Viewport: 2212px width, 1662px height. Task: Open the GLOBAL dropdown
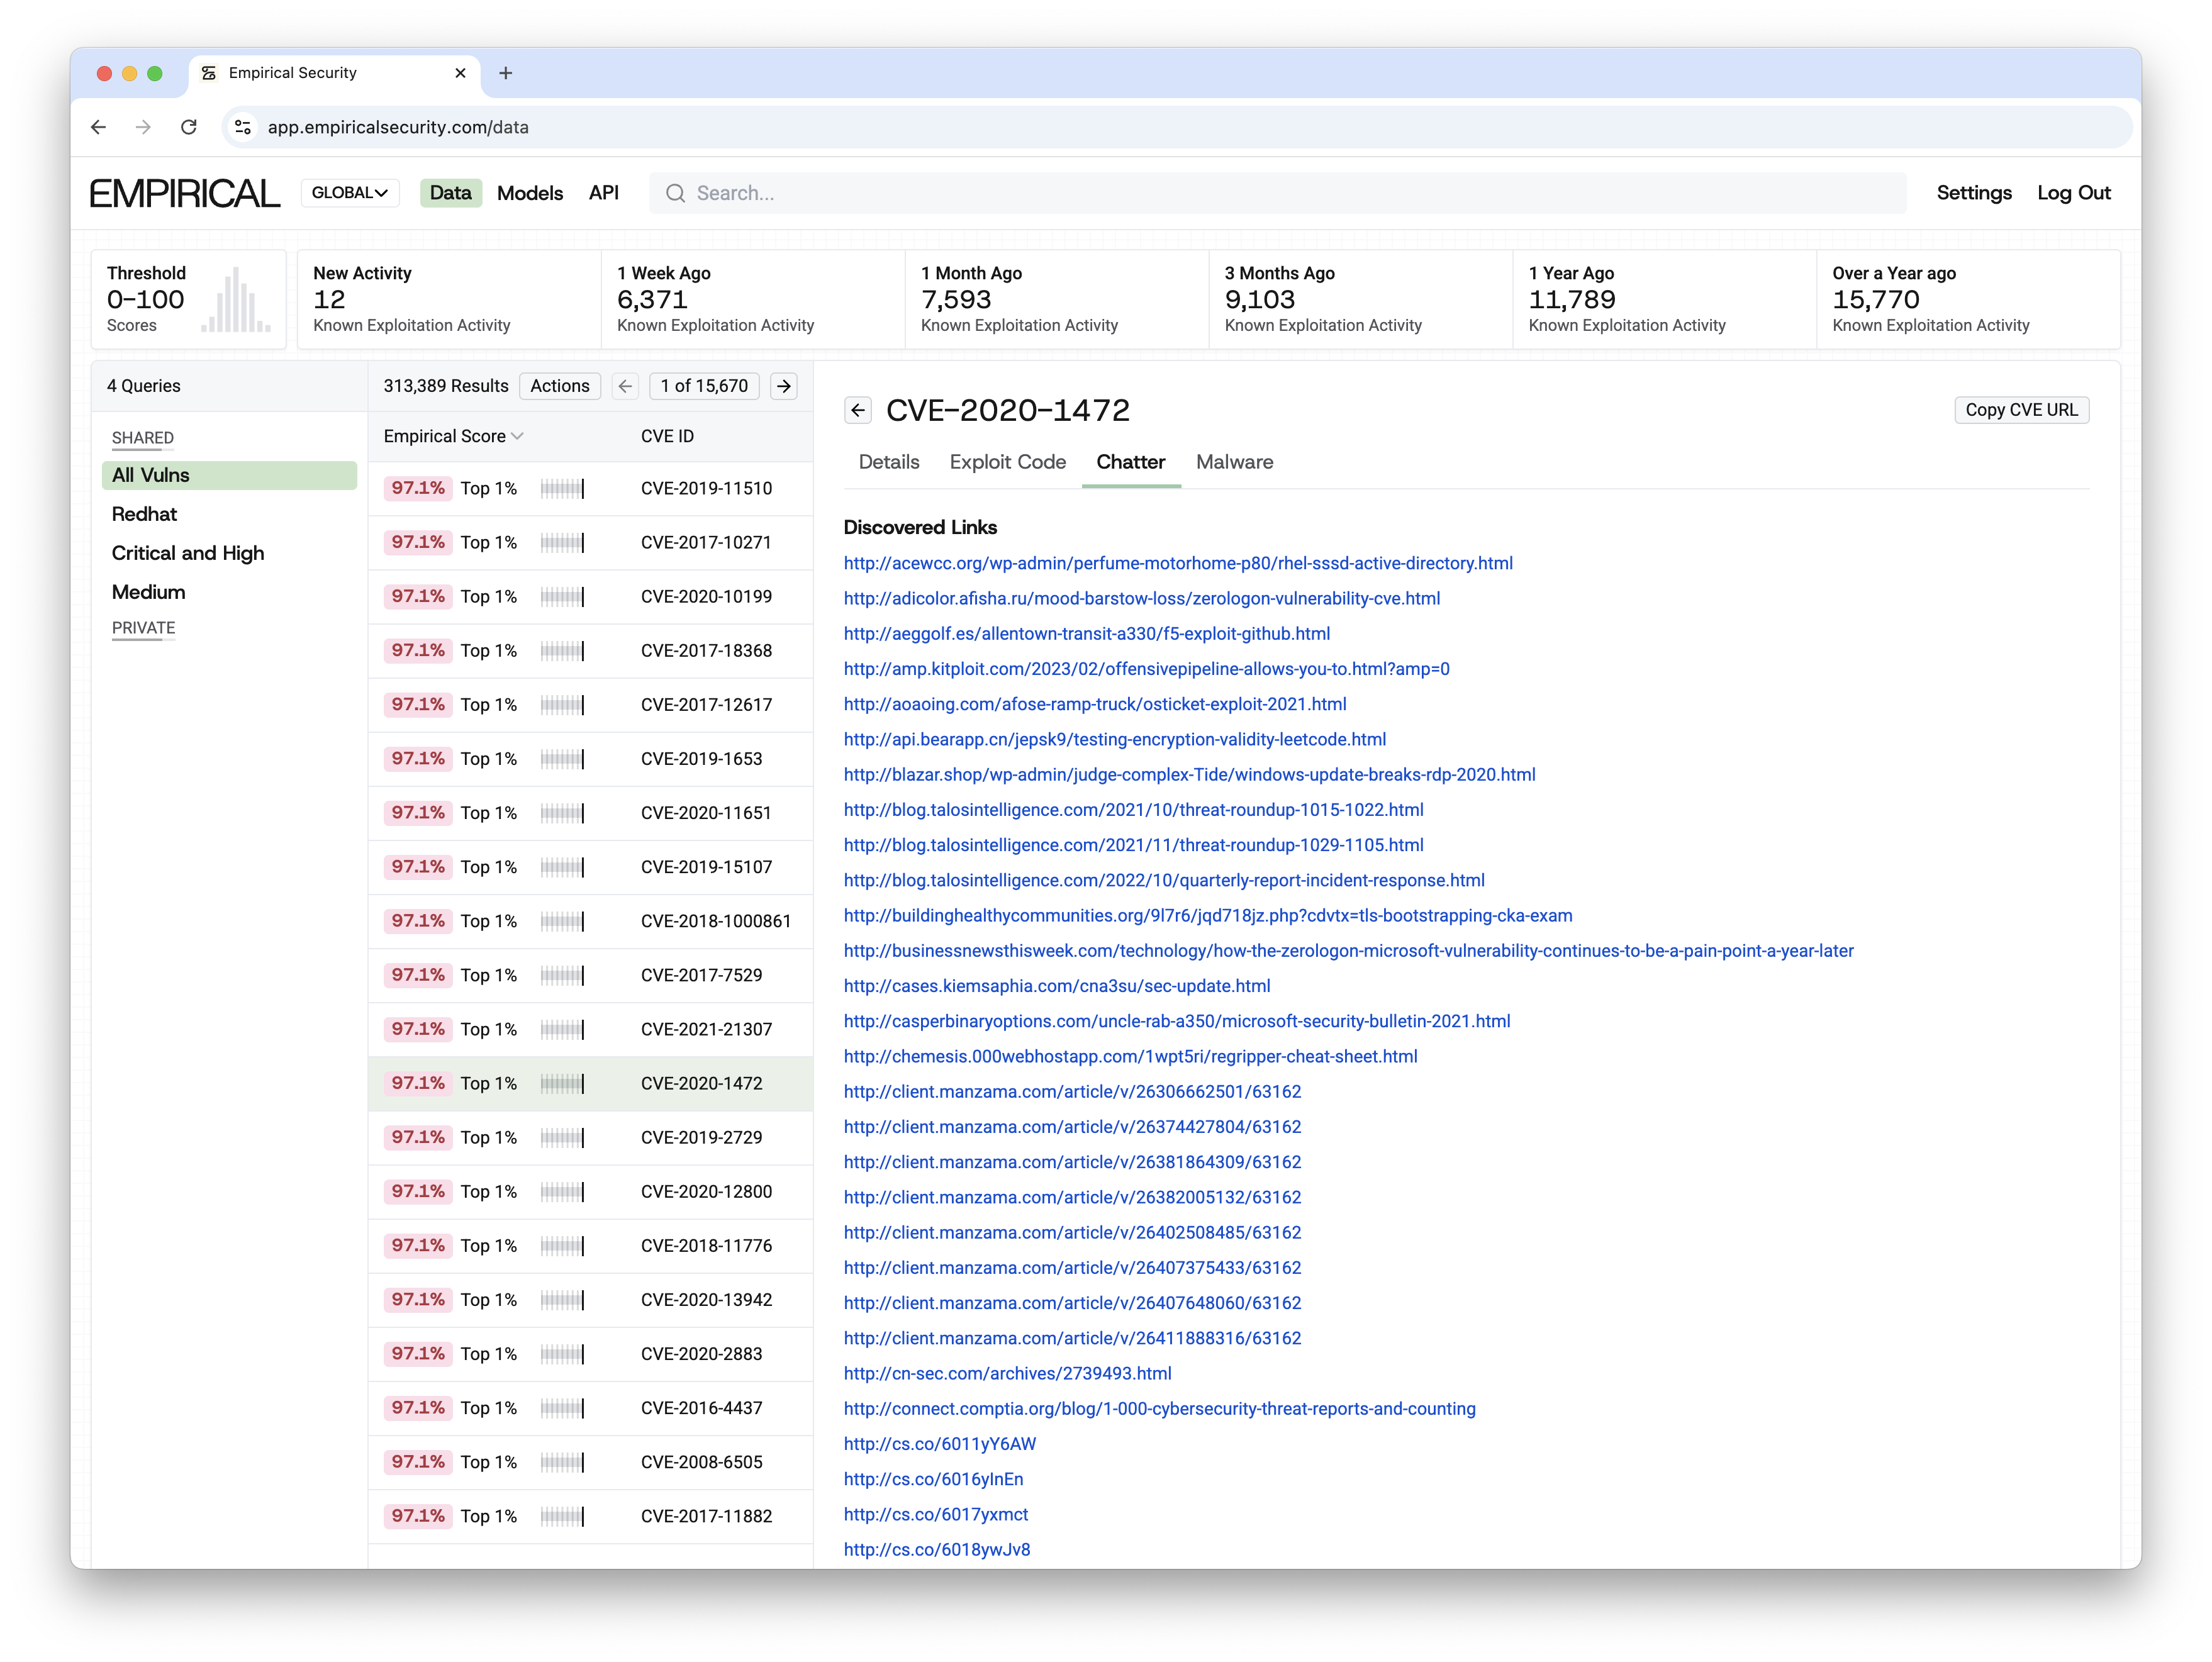tap(349, 193)
